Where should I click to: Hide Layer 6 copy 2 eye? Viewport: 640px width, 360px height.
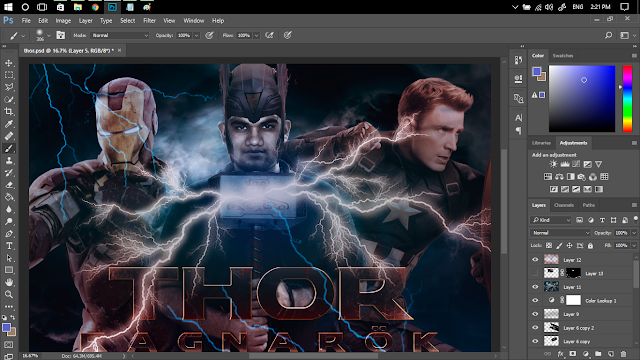pyautogui.click(x=535, y=327)
